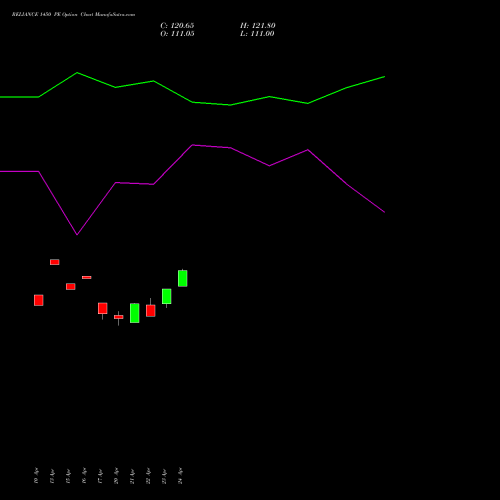Click the 20 Apr date axis label
Screen dimensions: 500x500
(x=116, y=476)
